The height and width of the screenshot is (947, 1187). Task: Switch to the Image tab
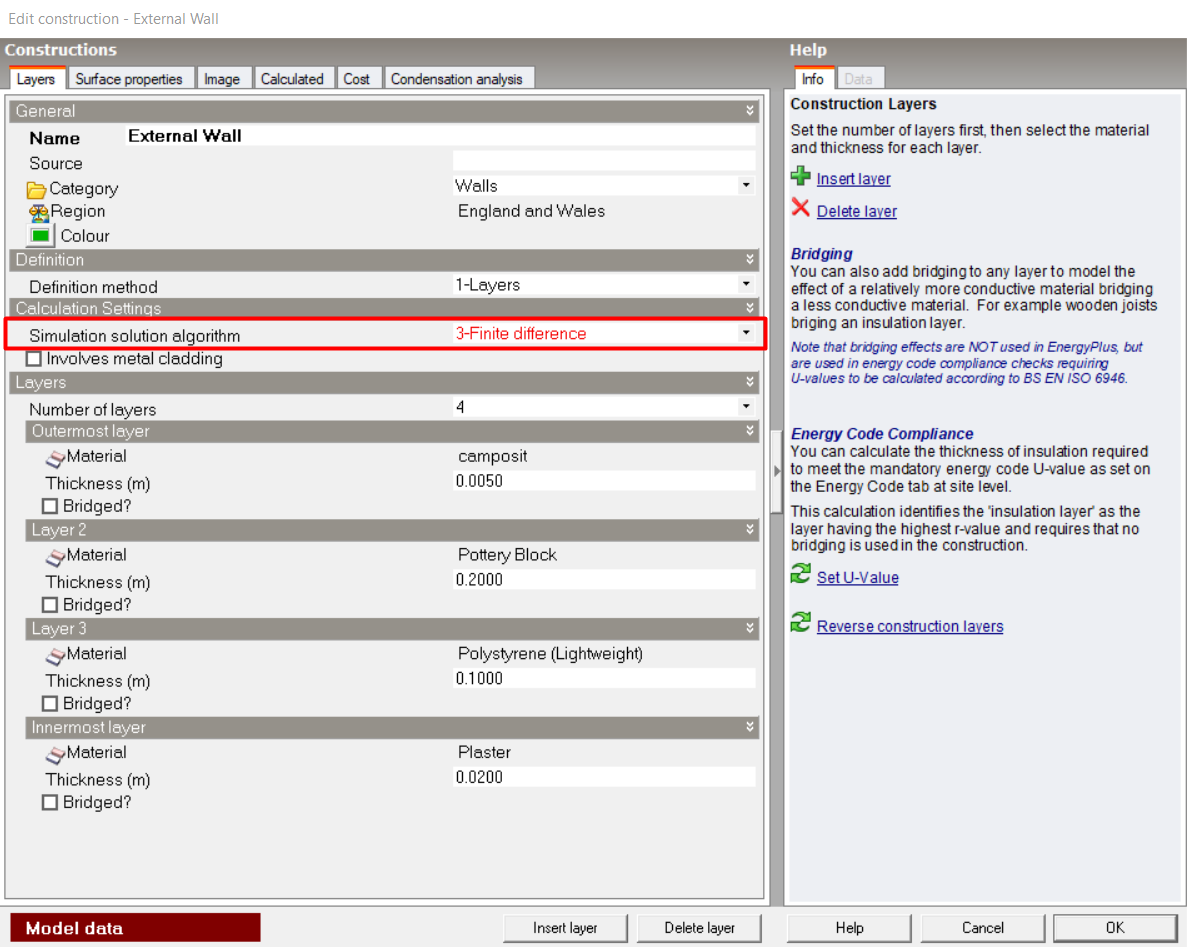(222, 79)
